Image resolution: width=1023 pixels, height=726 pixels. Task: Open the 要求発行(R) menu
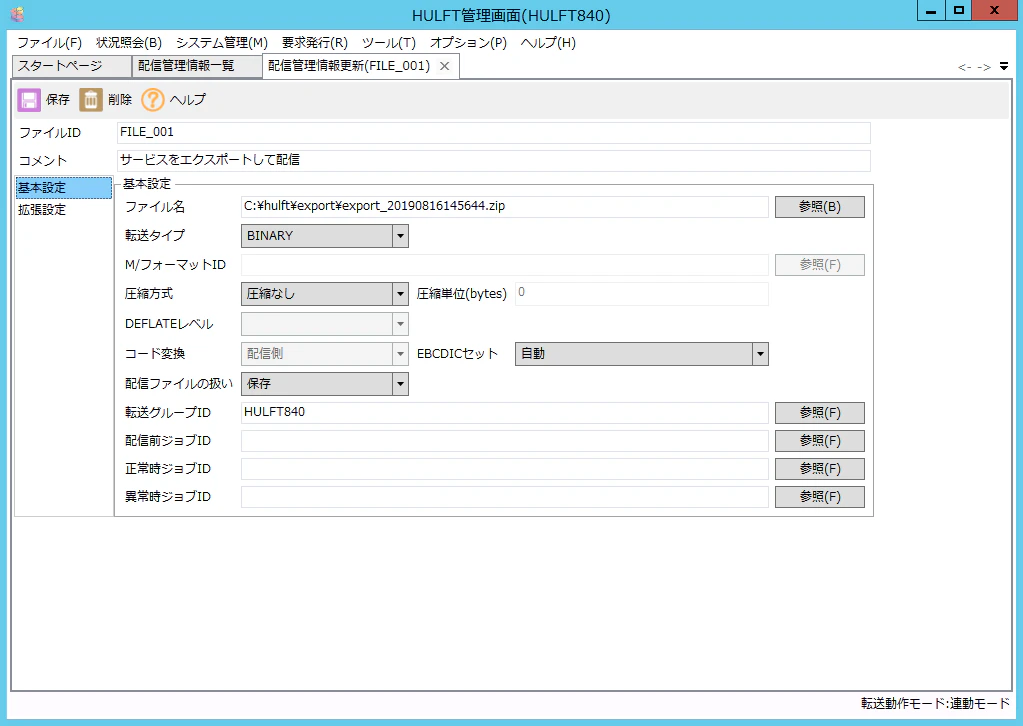pyautogui.click(x=314, y=43)
